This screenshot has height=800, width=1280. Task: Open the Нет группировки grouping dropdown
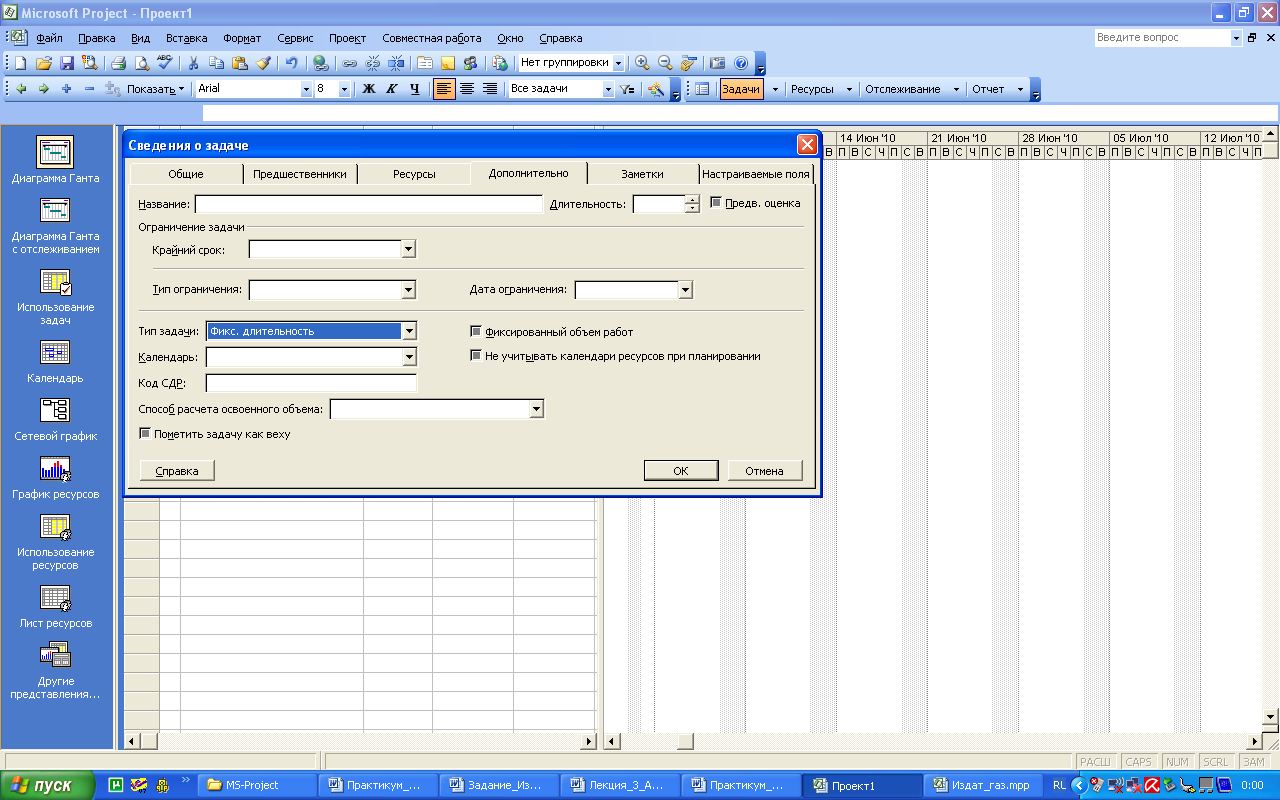click(618, 62)
